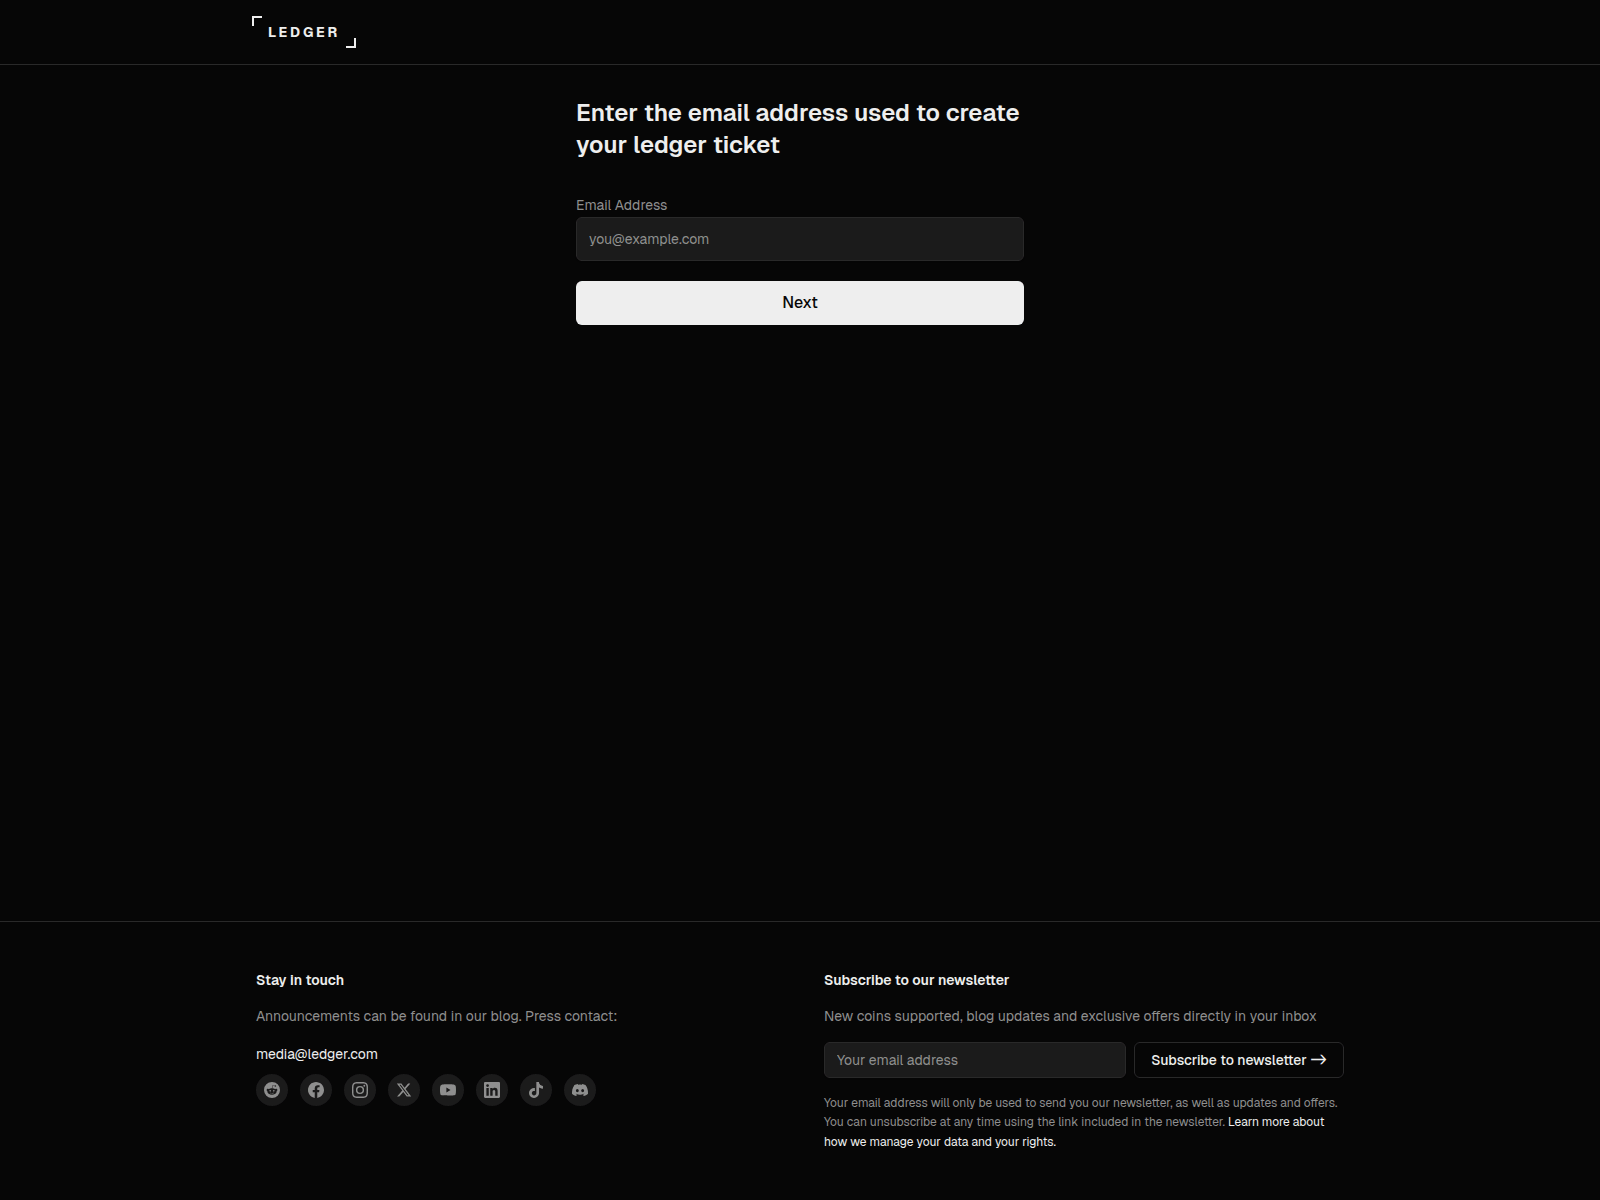The height and width of the screenshot is (1200, 1600).
Task: Open the Ledger logo home link
Action: (x=304, y=32)
